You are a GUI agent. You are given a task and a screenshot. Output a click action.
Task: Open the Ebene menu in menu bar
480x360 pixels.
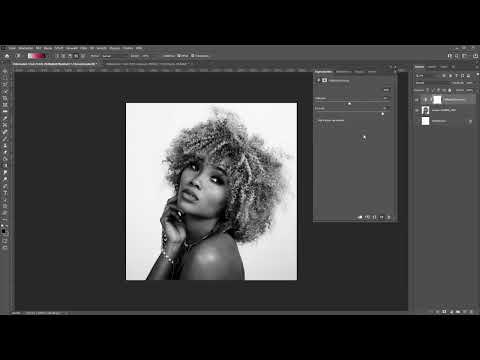pos(48,48)
